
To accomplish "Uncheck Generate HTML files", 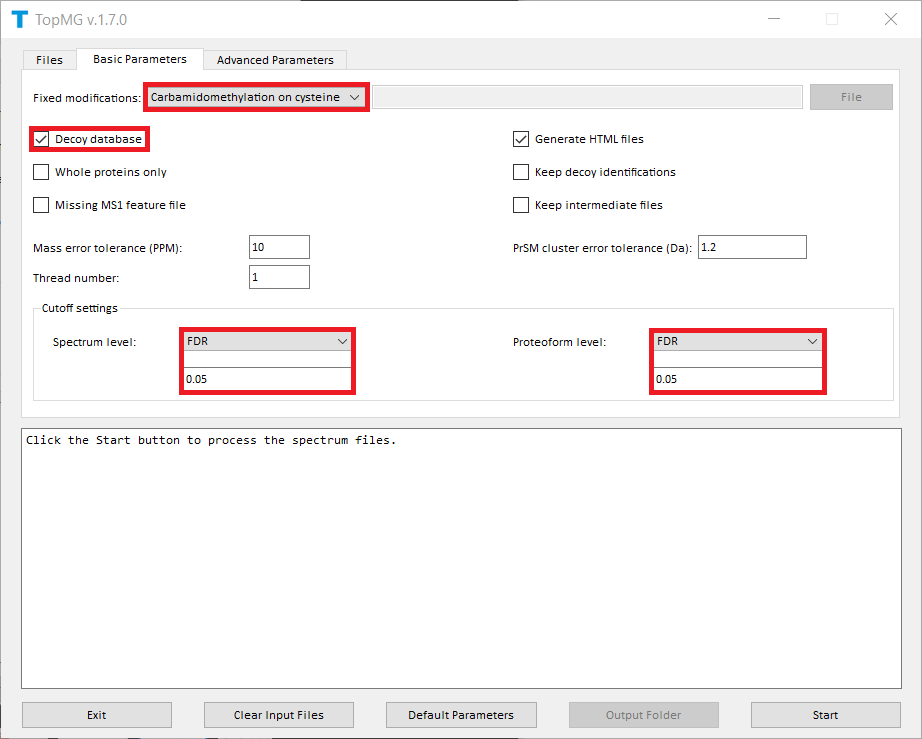I will click(x=521, y=139).
